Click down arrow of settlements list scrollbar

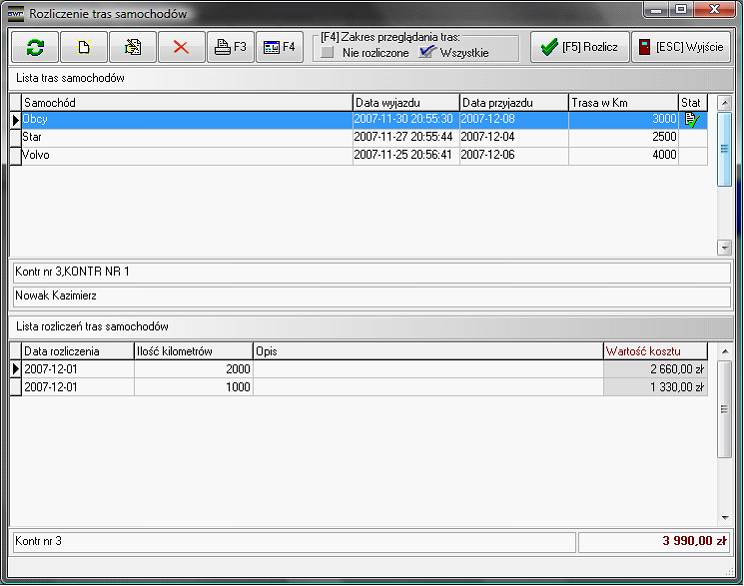pos(724,517)
